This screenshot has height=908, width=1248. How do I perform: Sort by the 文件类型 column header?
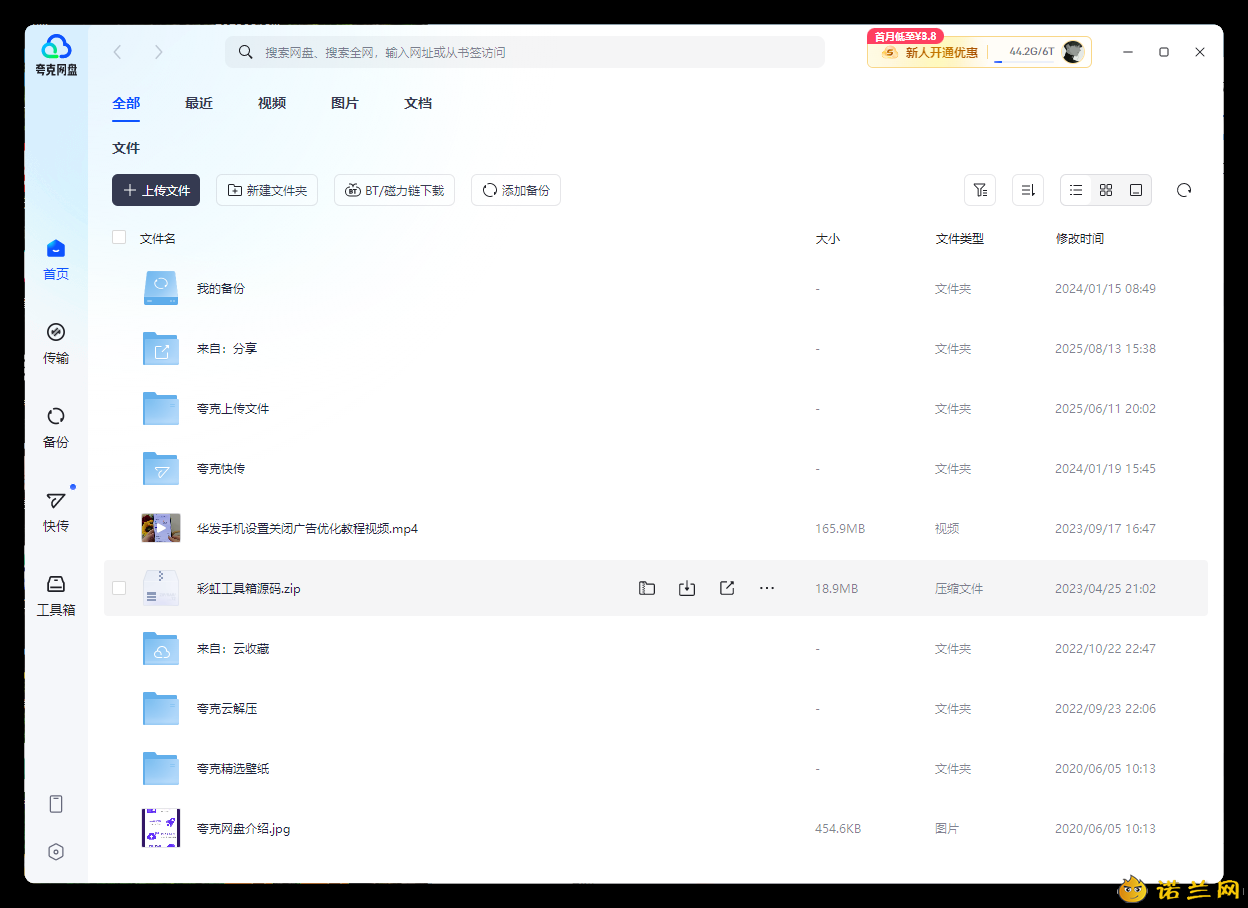pos(960,238)
